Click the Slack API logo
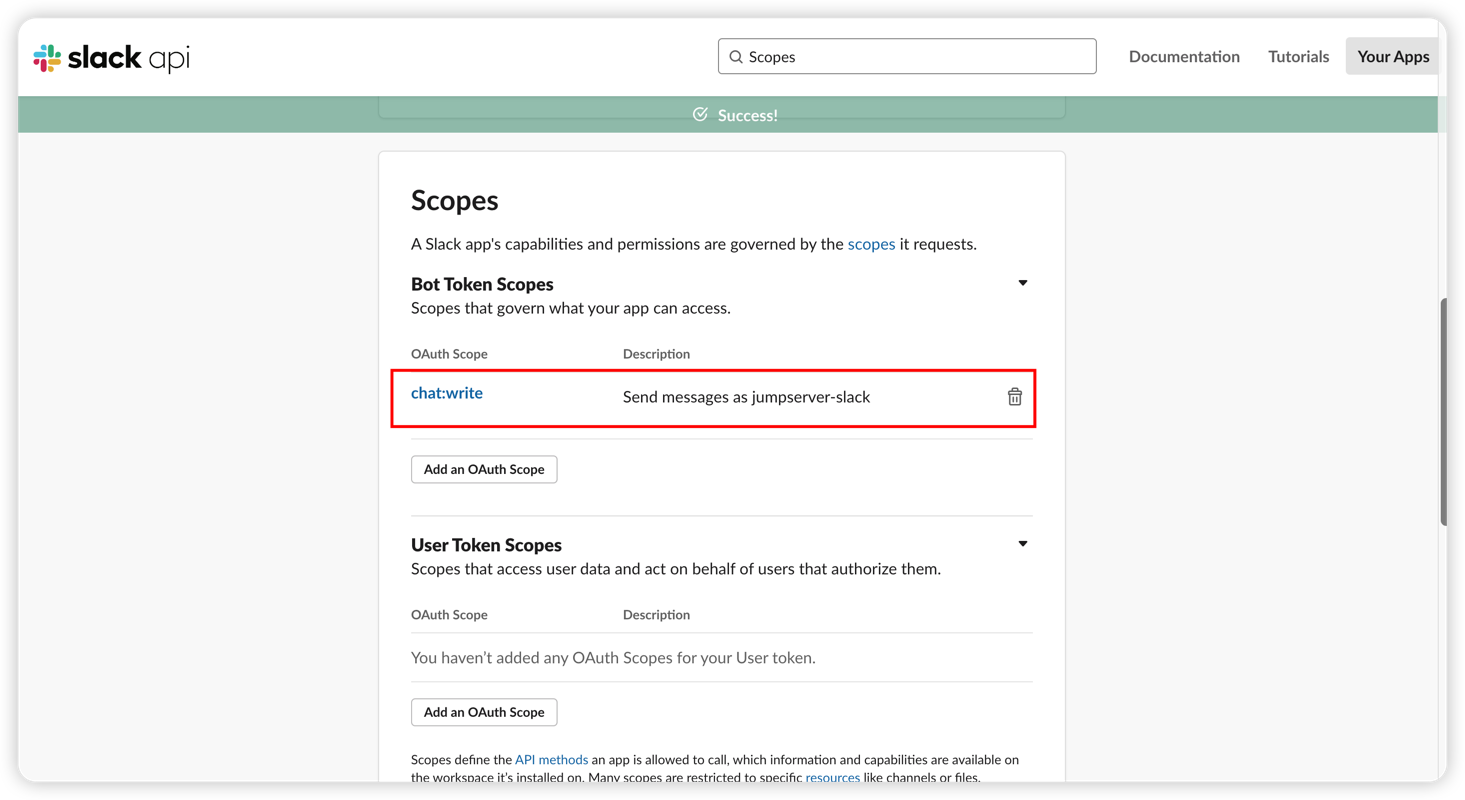This screenshot has height=800, width=1465. pyautogui.click(x=111, y=58)
